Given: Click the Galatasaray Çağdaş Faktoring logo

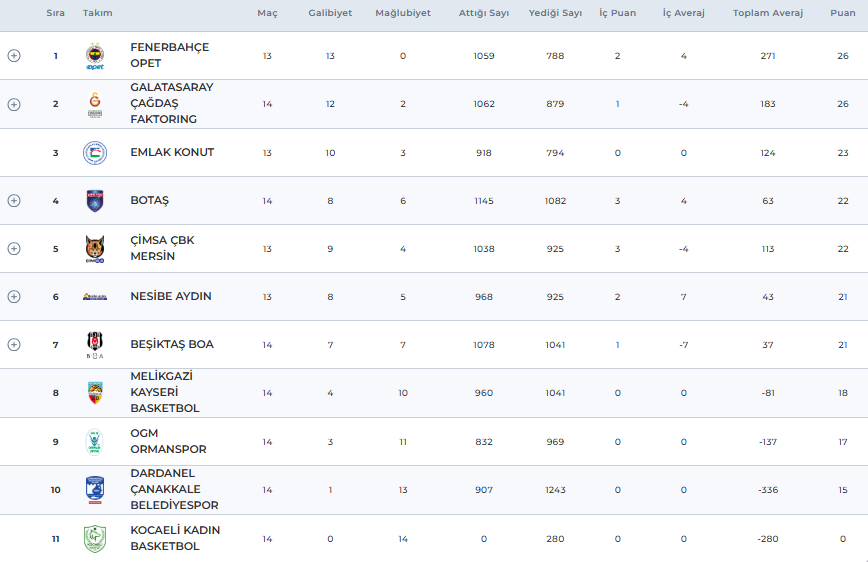Looking at the screenshot, I should coord(95,104).
